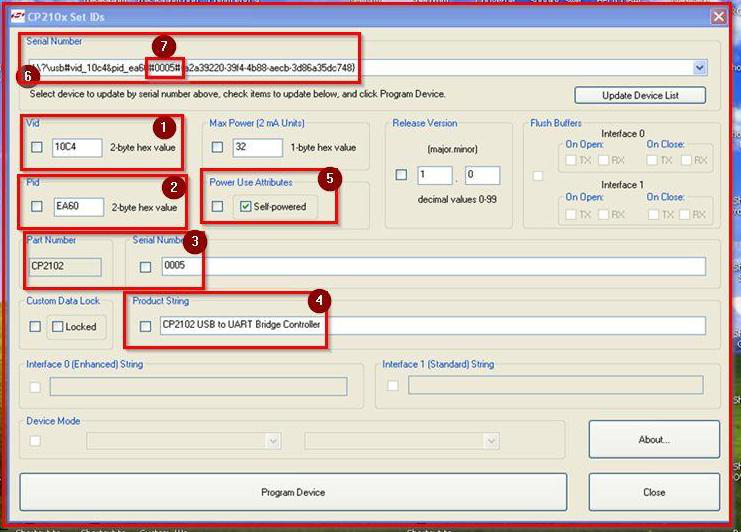Toggle Interface 1 On Close RX checkbox
Screen dimensions: 741x532
pos(684,215)
